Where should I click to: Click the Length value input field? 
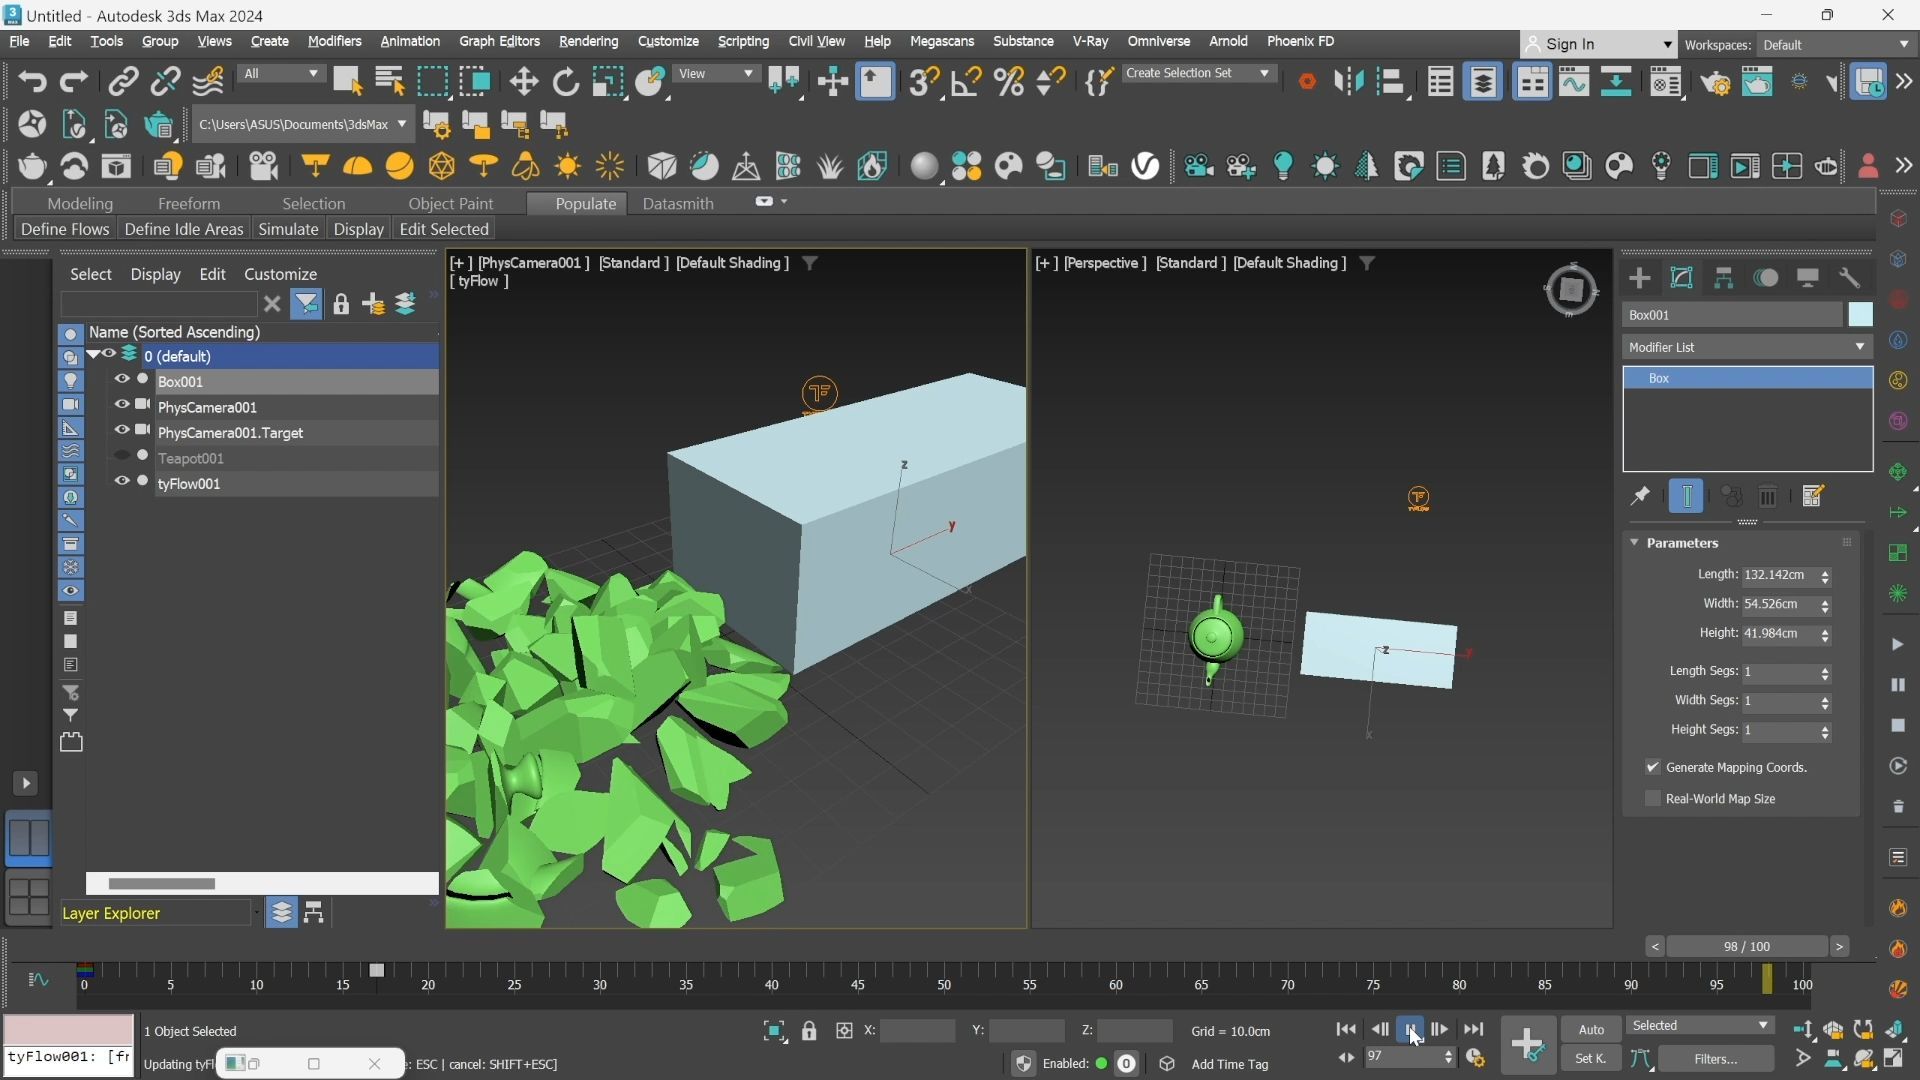click(x=1780, y=575)
